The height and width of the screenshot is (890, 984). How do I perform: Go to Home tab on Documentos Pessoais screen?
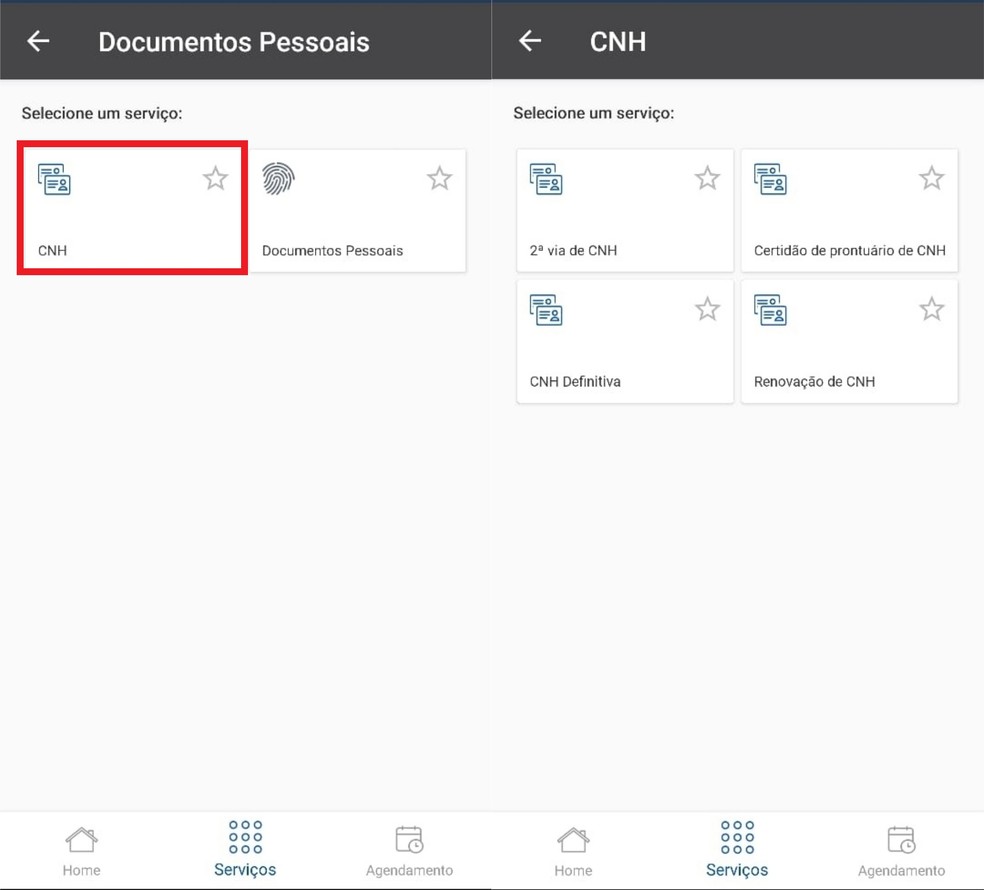point(81,850)
